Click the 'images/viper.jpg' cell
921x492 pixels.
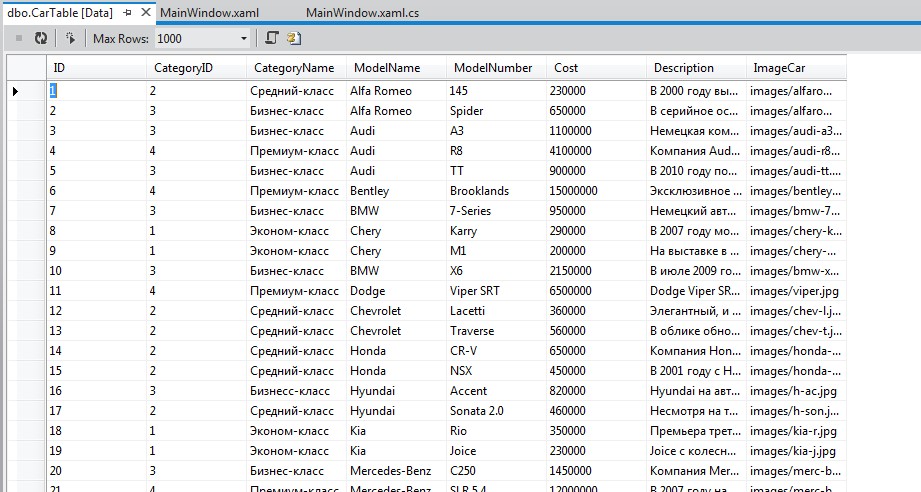(796, 291)
